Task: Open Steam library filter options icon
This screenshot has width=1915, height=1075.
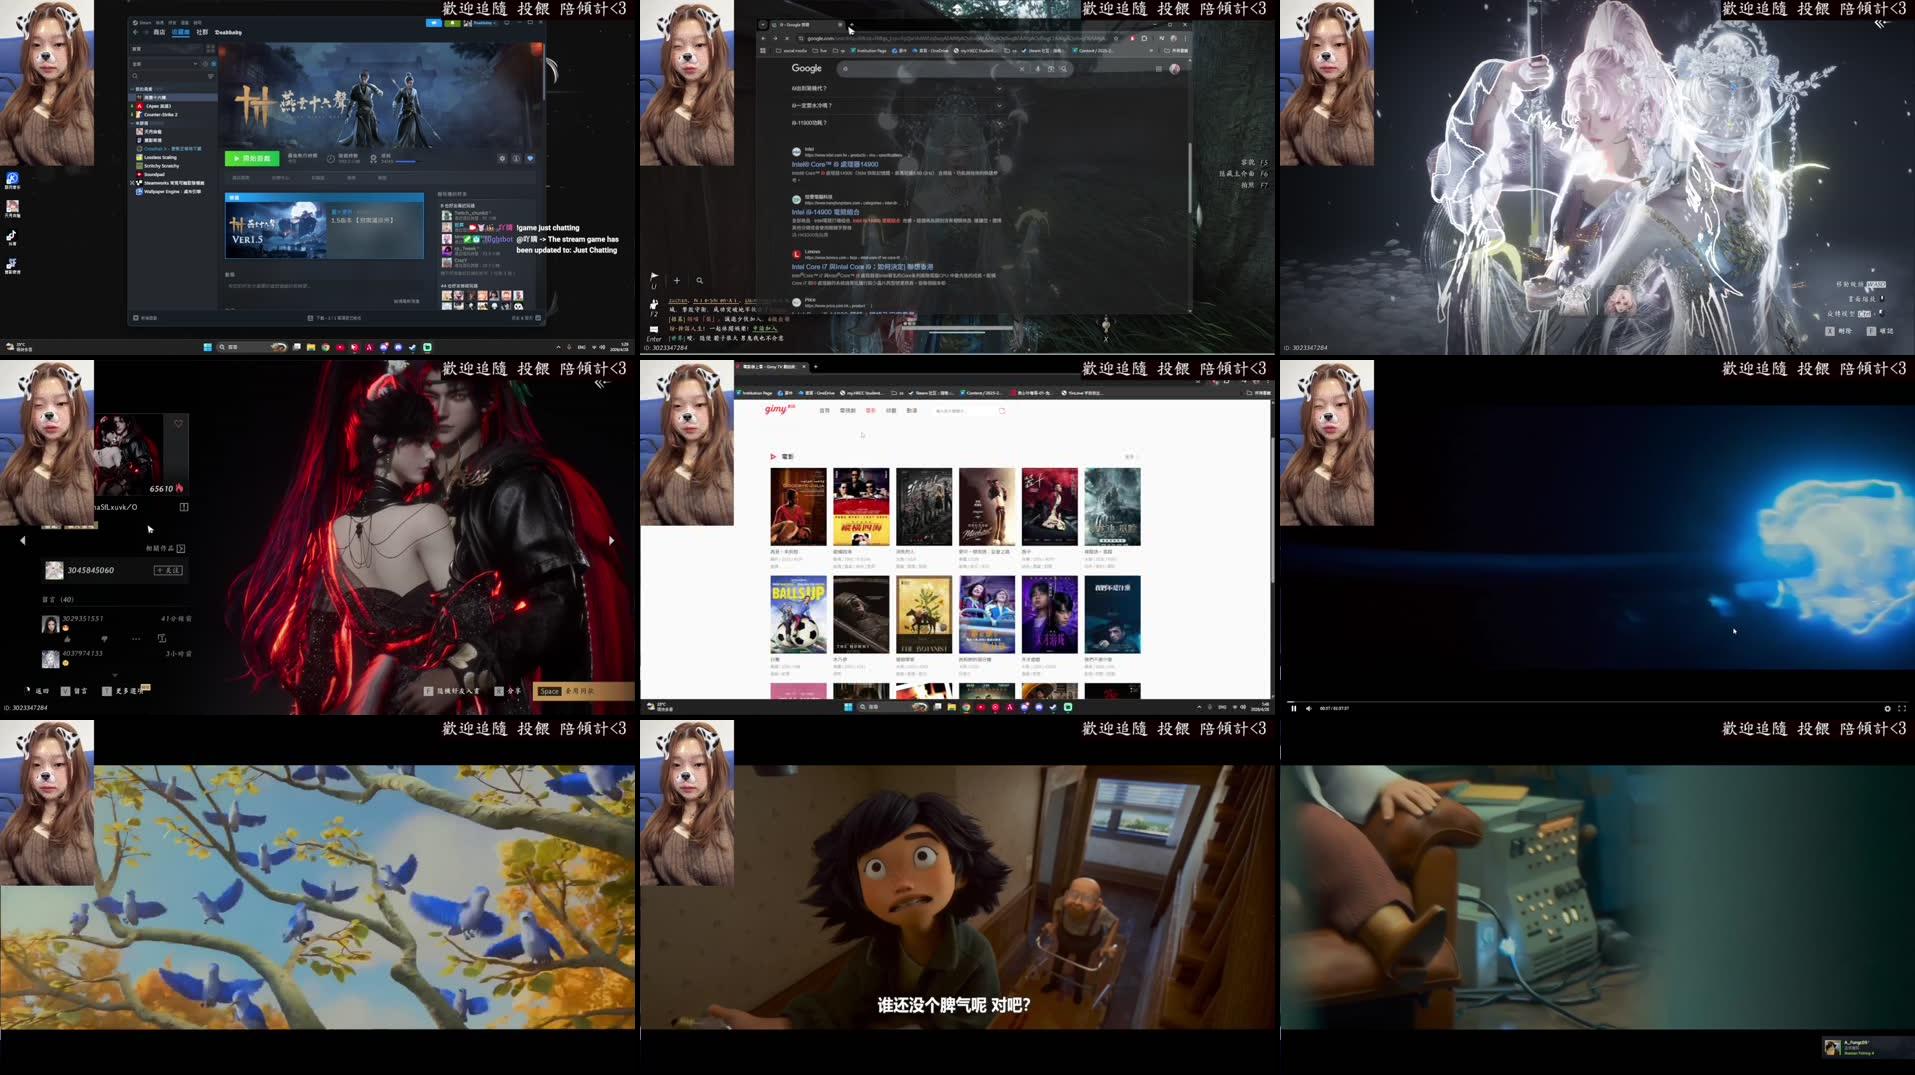Action: [x=210, y=76]
